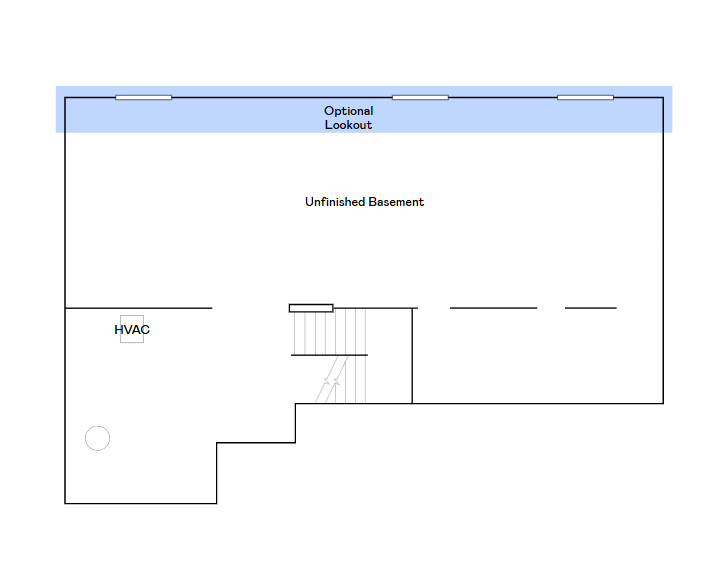The width and height of the screenshot is (709, 584).
Task: Click the Optional Lookout label
Action: (x=348, y=118)
